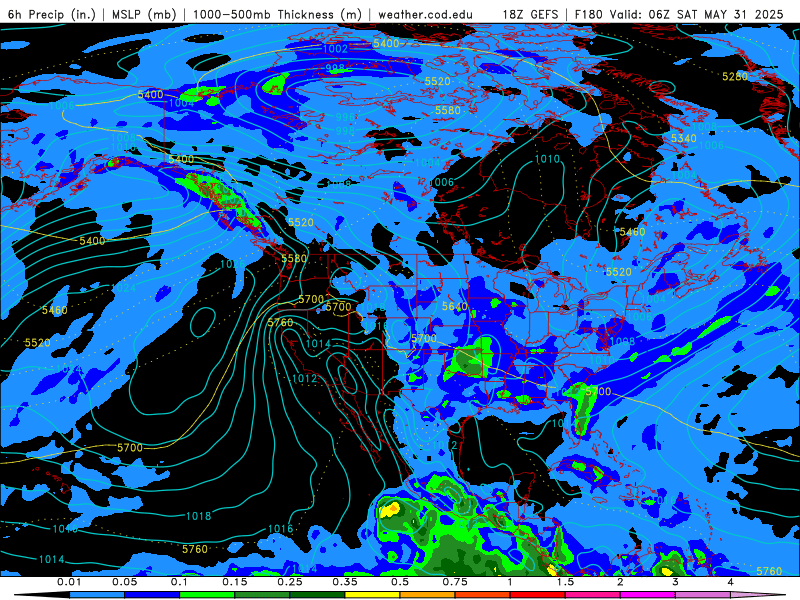Click the 0.5 legend value
Image resolution: width=800 pixels, height=600 pixels.
tap(400, 582)
